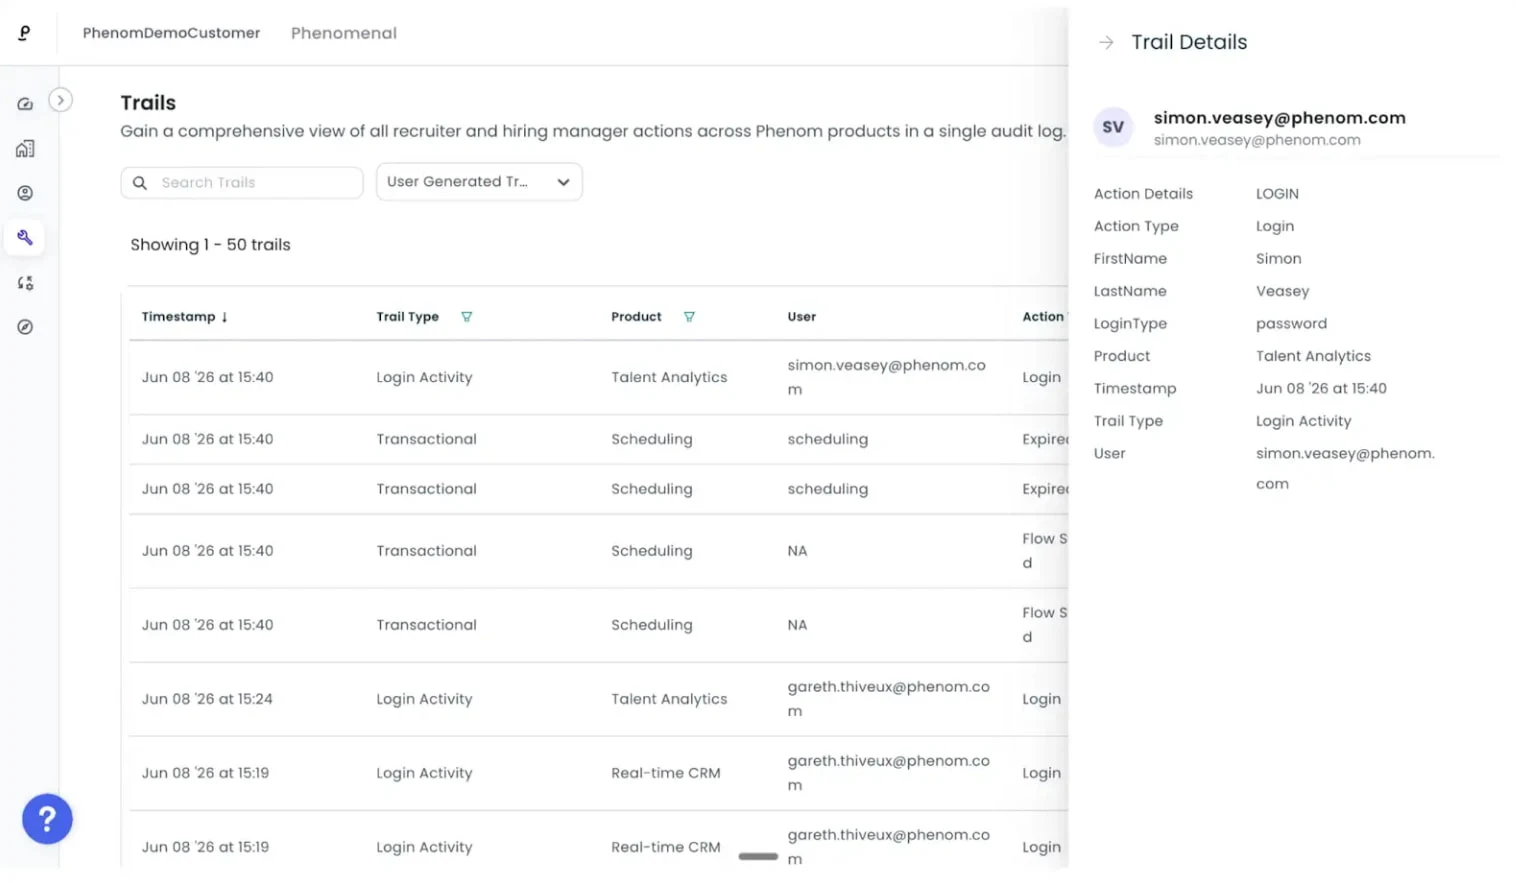This screenshot has height=883, width=1516.
Task: Click the Product label in Trail Details
Action: point(1122,356)
